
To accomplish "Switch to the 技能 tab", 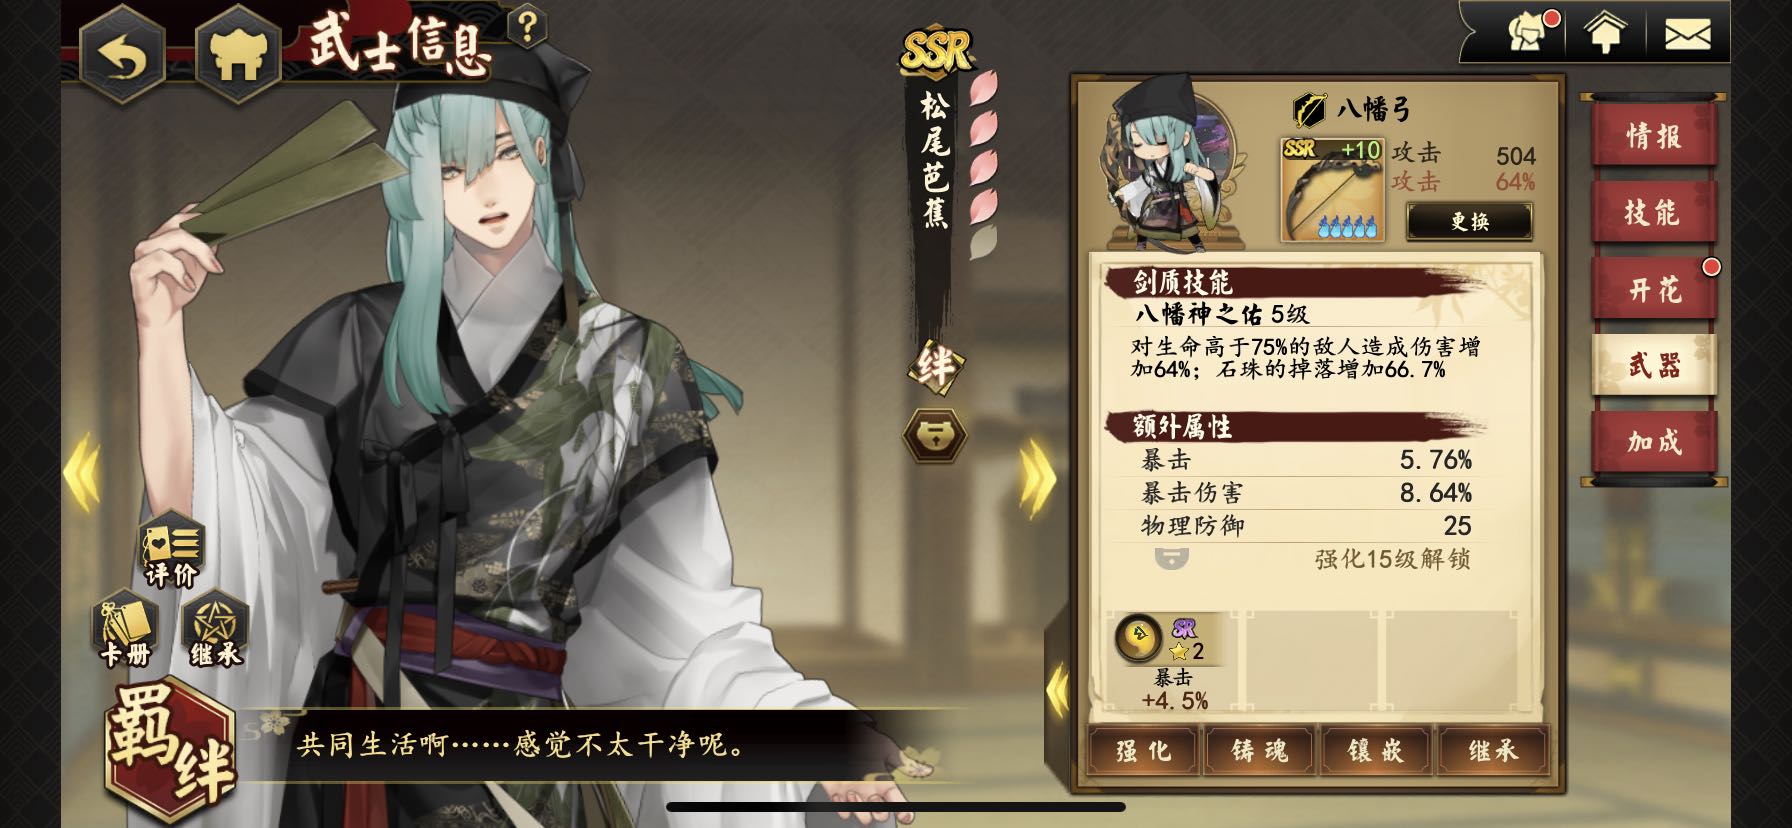I will point(1654,212).
